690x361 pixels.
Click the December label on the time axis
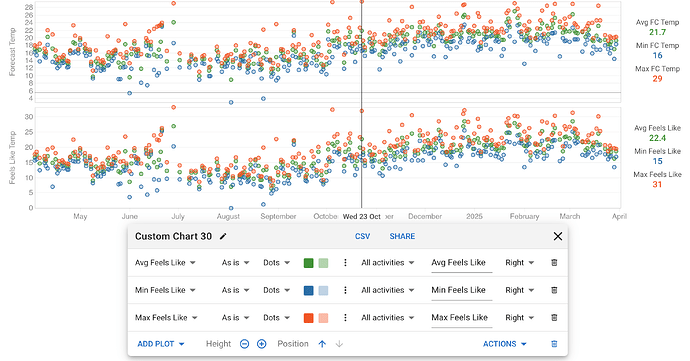pos(425,217)
